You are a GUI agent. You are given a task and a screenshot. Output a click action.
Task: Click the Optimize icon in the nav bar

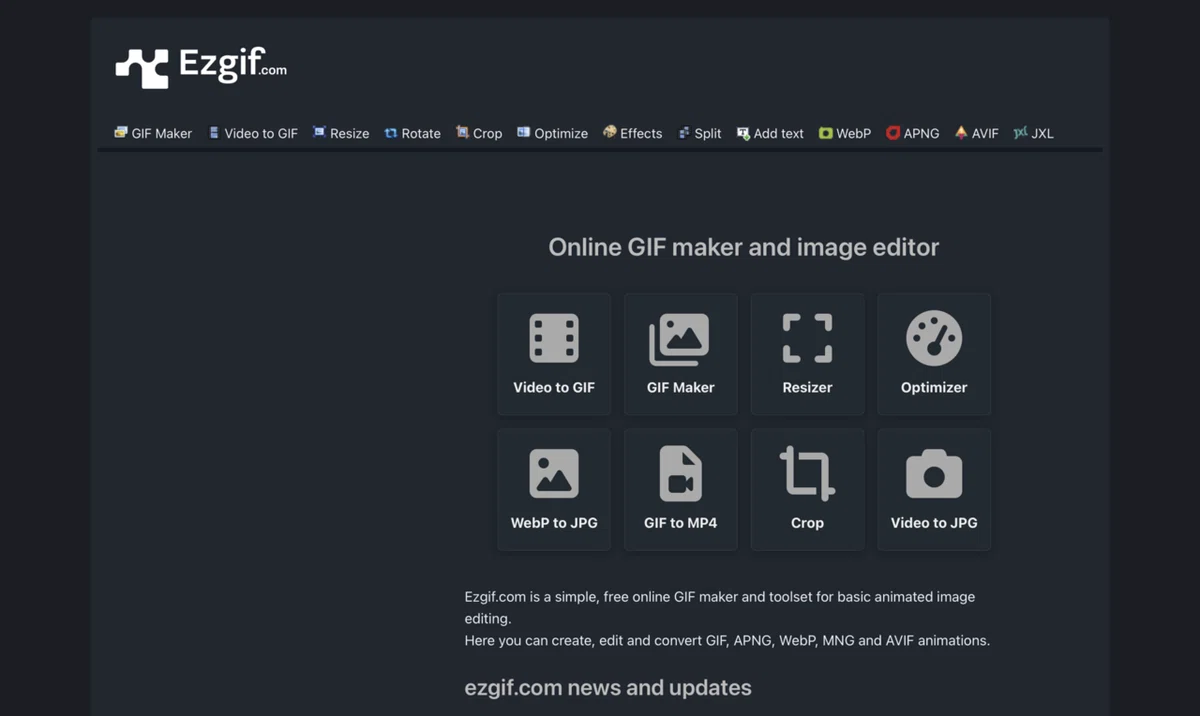coord(523,132)
